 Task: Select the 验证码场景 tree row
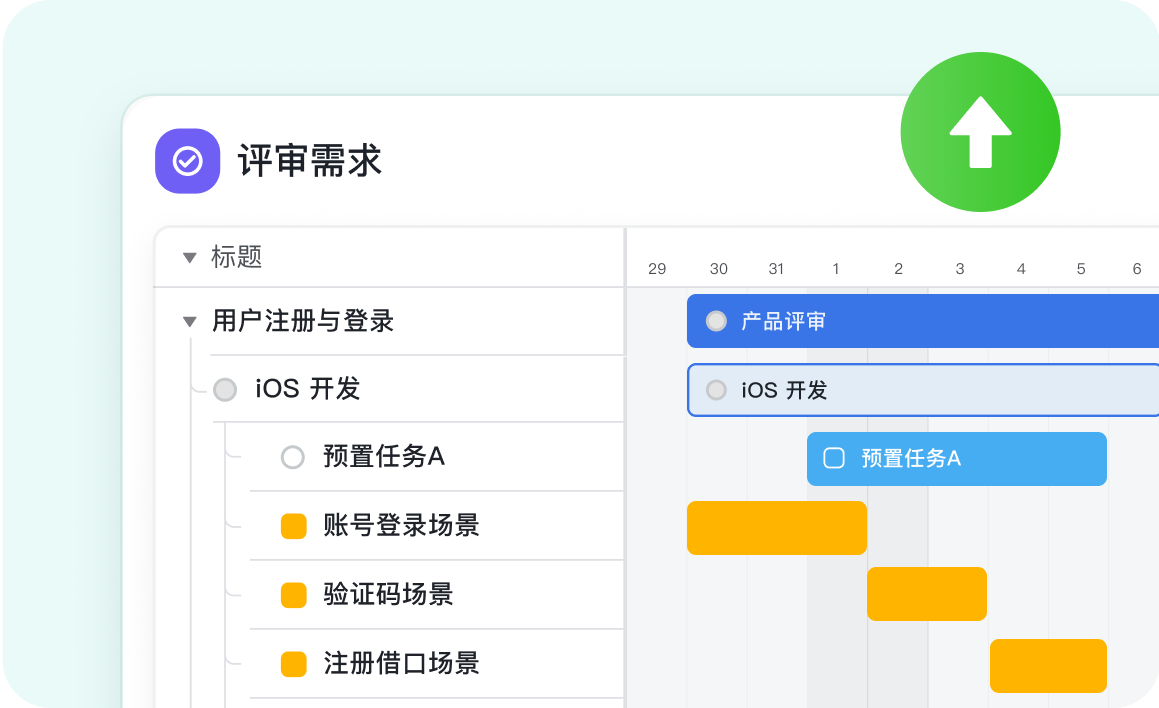coord(388,594)
